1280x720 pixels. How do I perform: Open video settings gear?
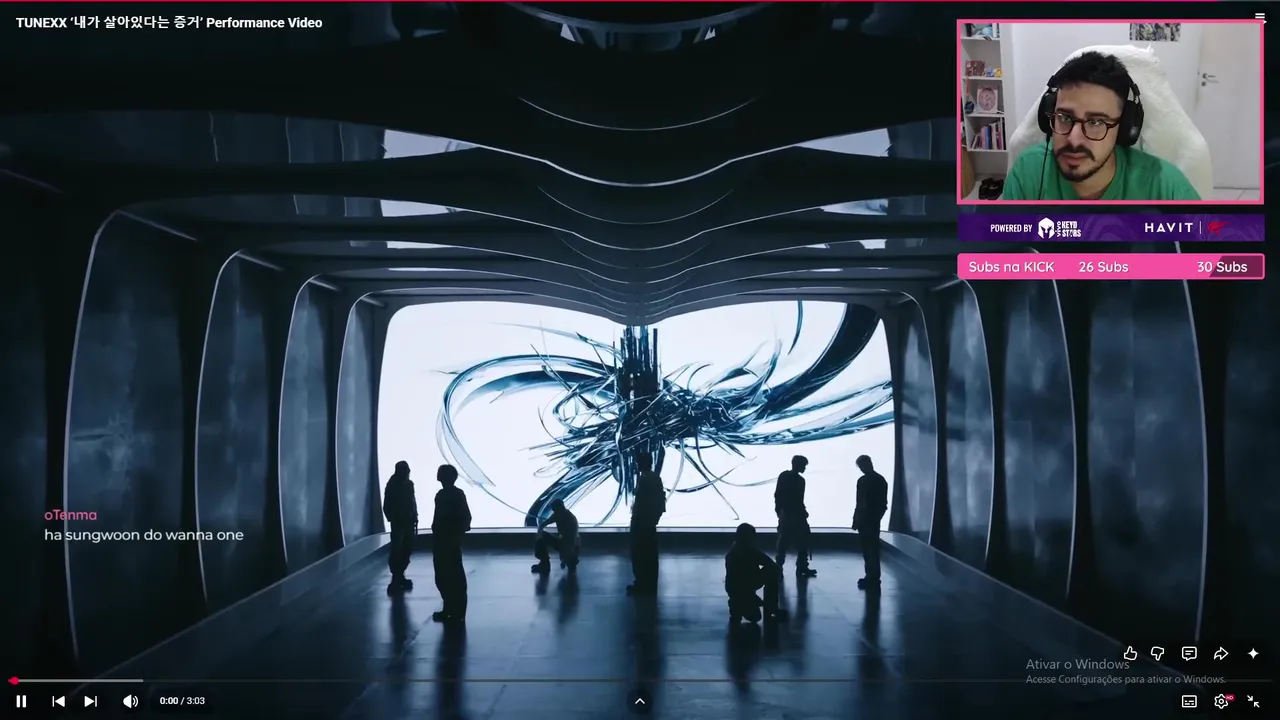[x=1222, y=701]
